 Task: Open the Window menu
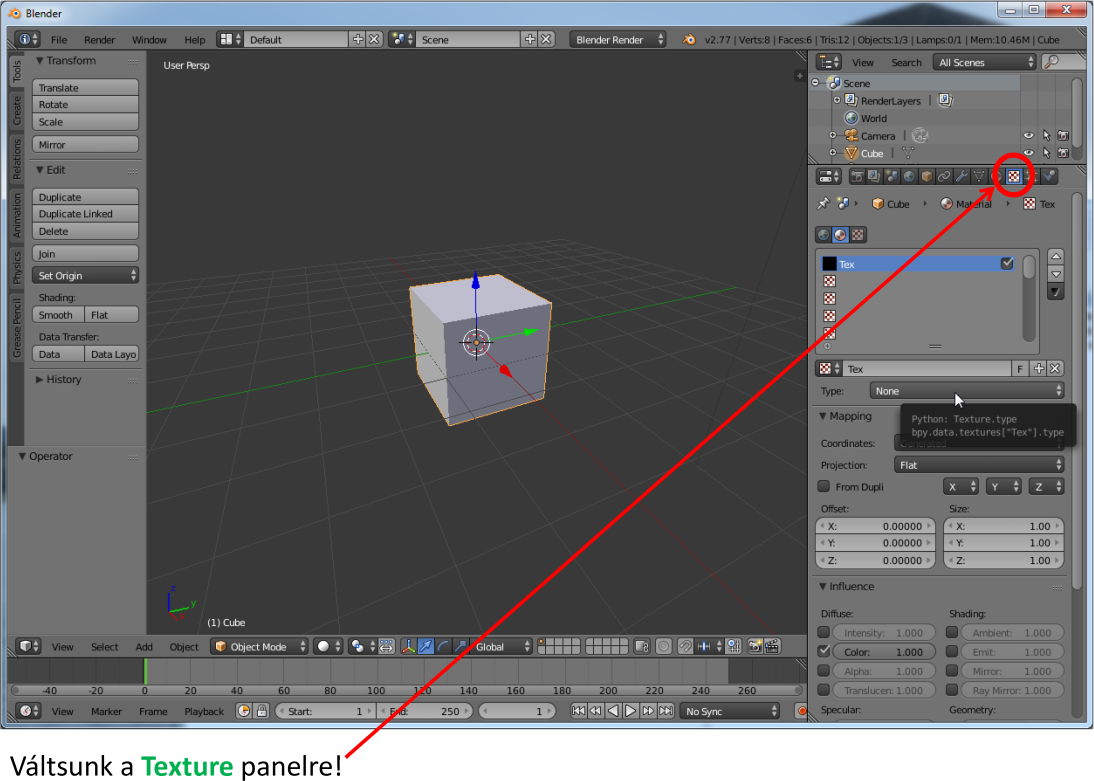click(x=149, y=40)
